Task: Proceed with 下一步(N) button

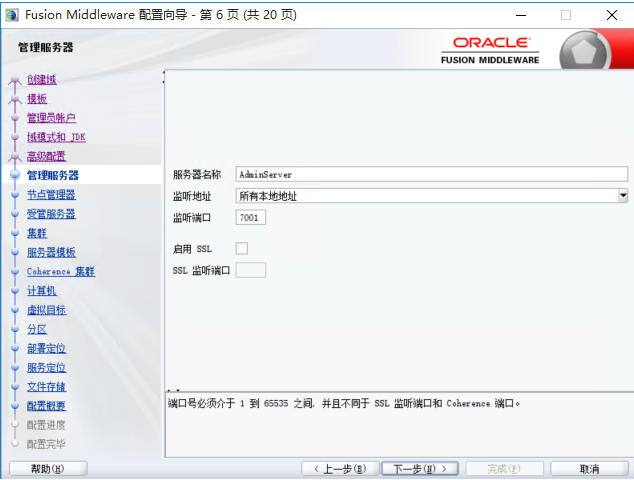Action: pyautogui.click(x=420, y=469)
